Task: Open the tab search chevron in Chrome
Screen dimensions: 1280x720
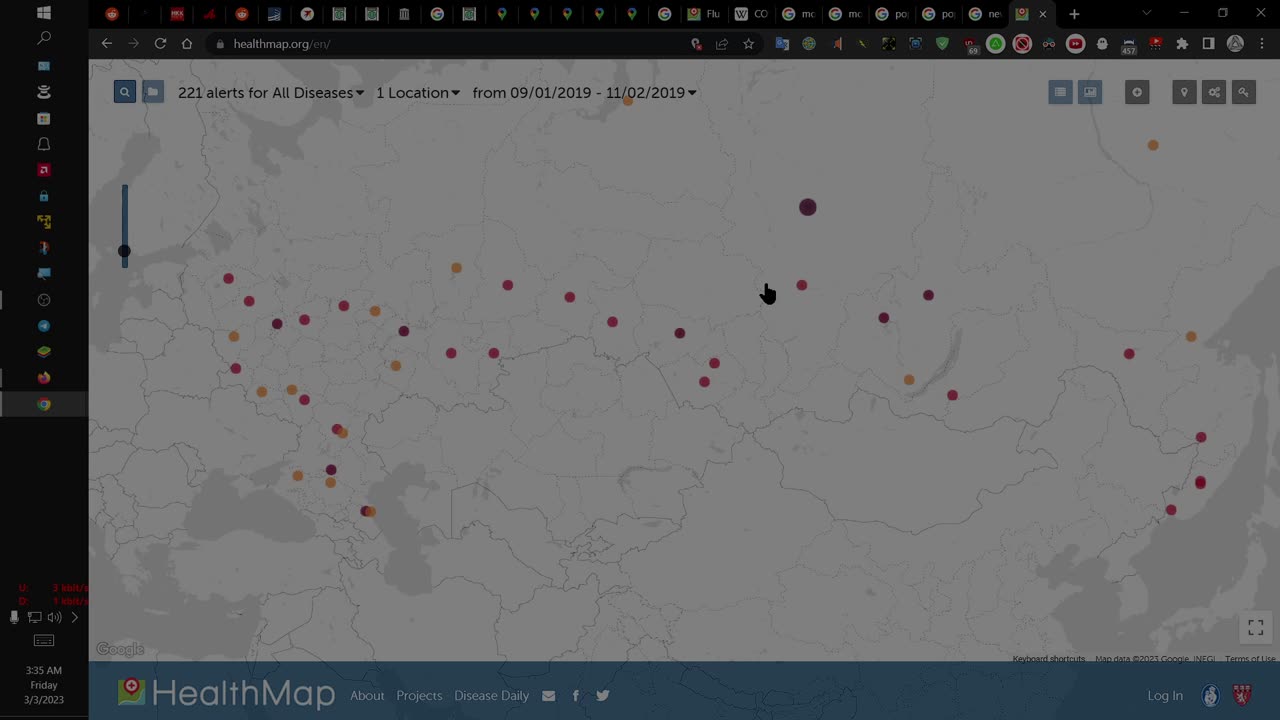Action: point(1147,13)
